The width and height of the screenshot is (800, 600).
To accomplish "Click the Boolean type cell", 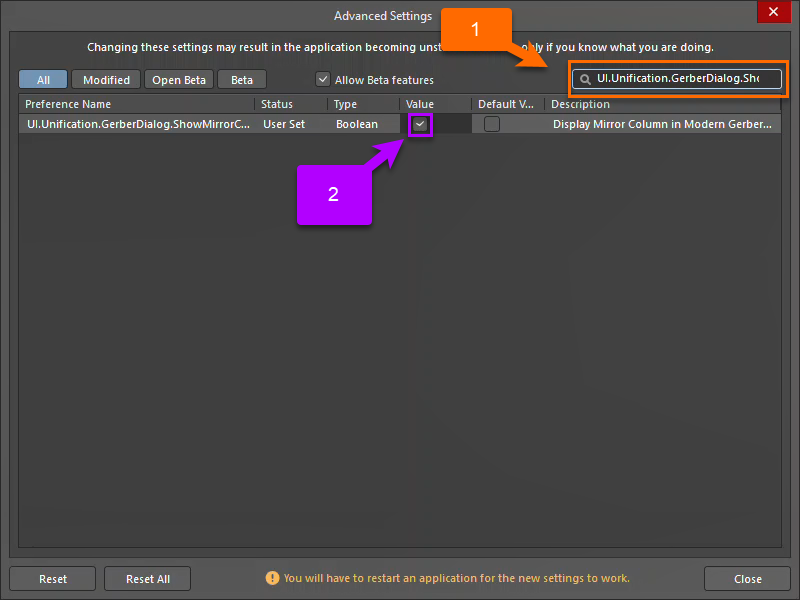I will [357, 124].
